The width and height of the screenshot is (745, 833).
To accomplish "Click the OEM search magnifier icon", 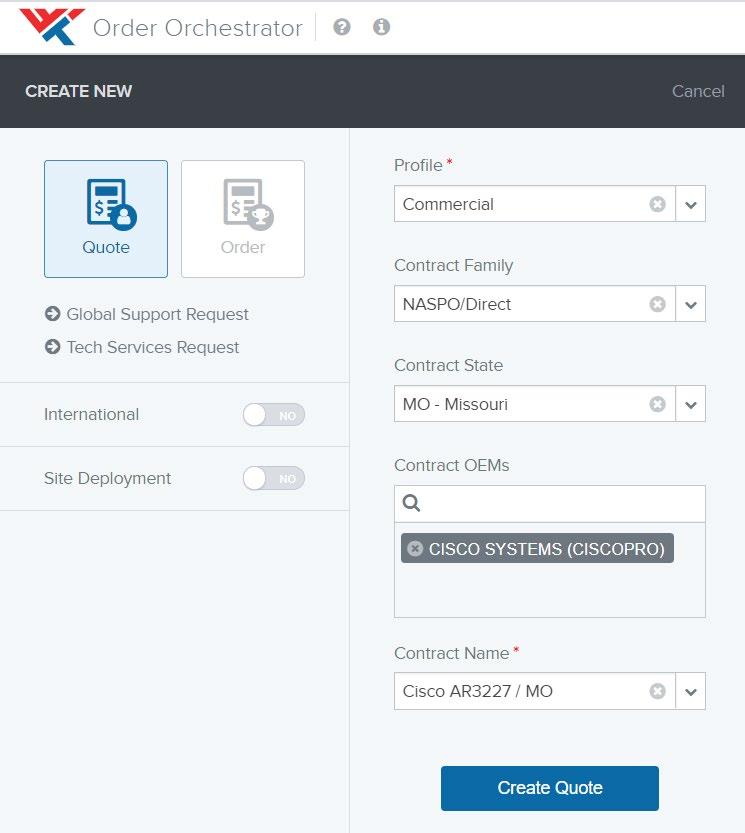I will pyautogui.click(x=411, y=503).
